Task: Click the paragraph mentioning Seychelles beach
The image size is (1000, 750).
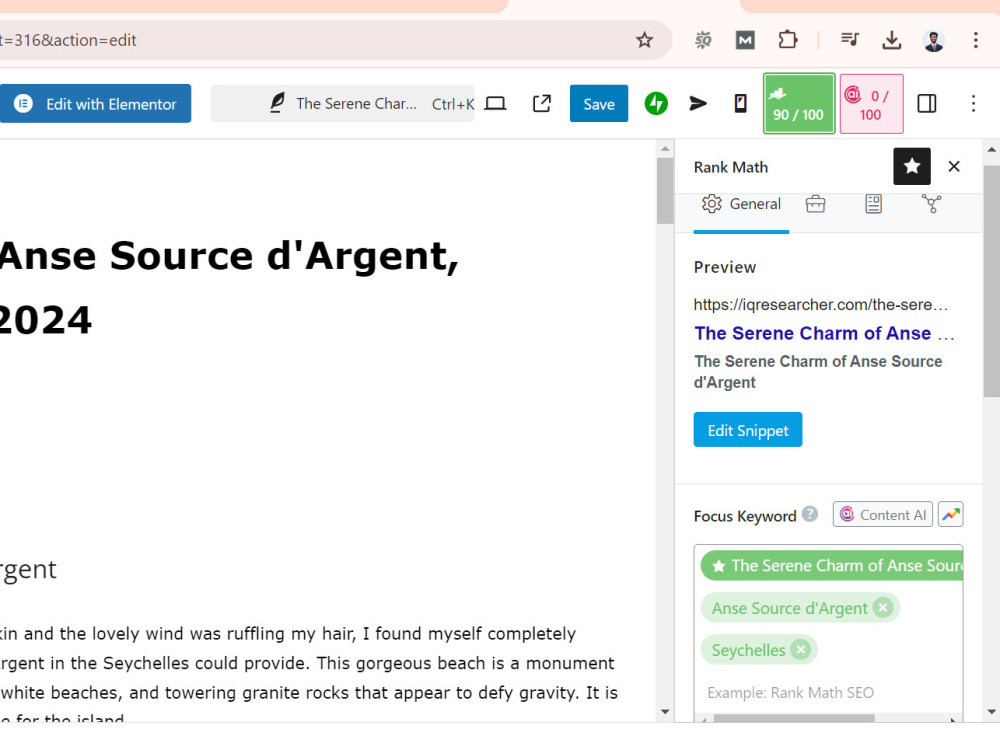Action: tap(309, 677)
